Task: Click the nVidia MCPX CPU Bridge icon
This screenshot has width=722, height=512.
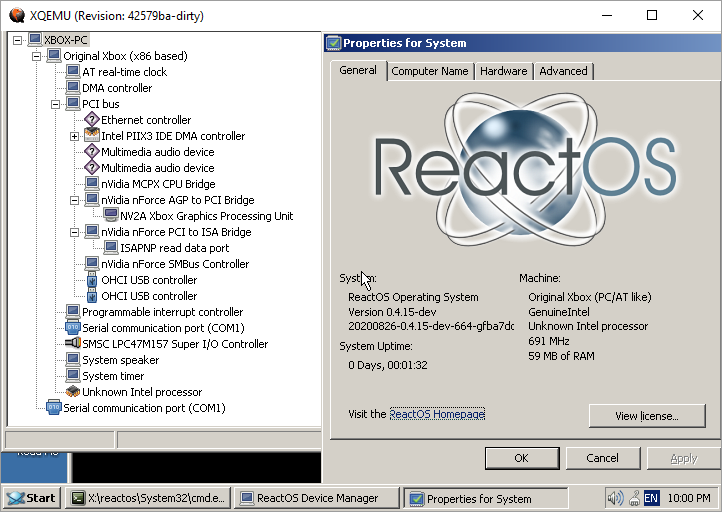Action: [92, 184]
